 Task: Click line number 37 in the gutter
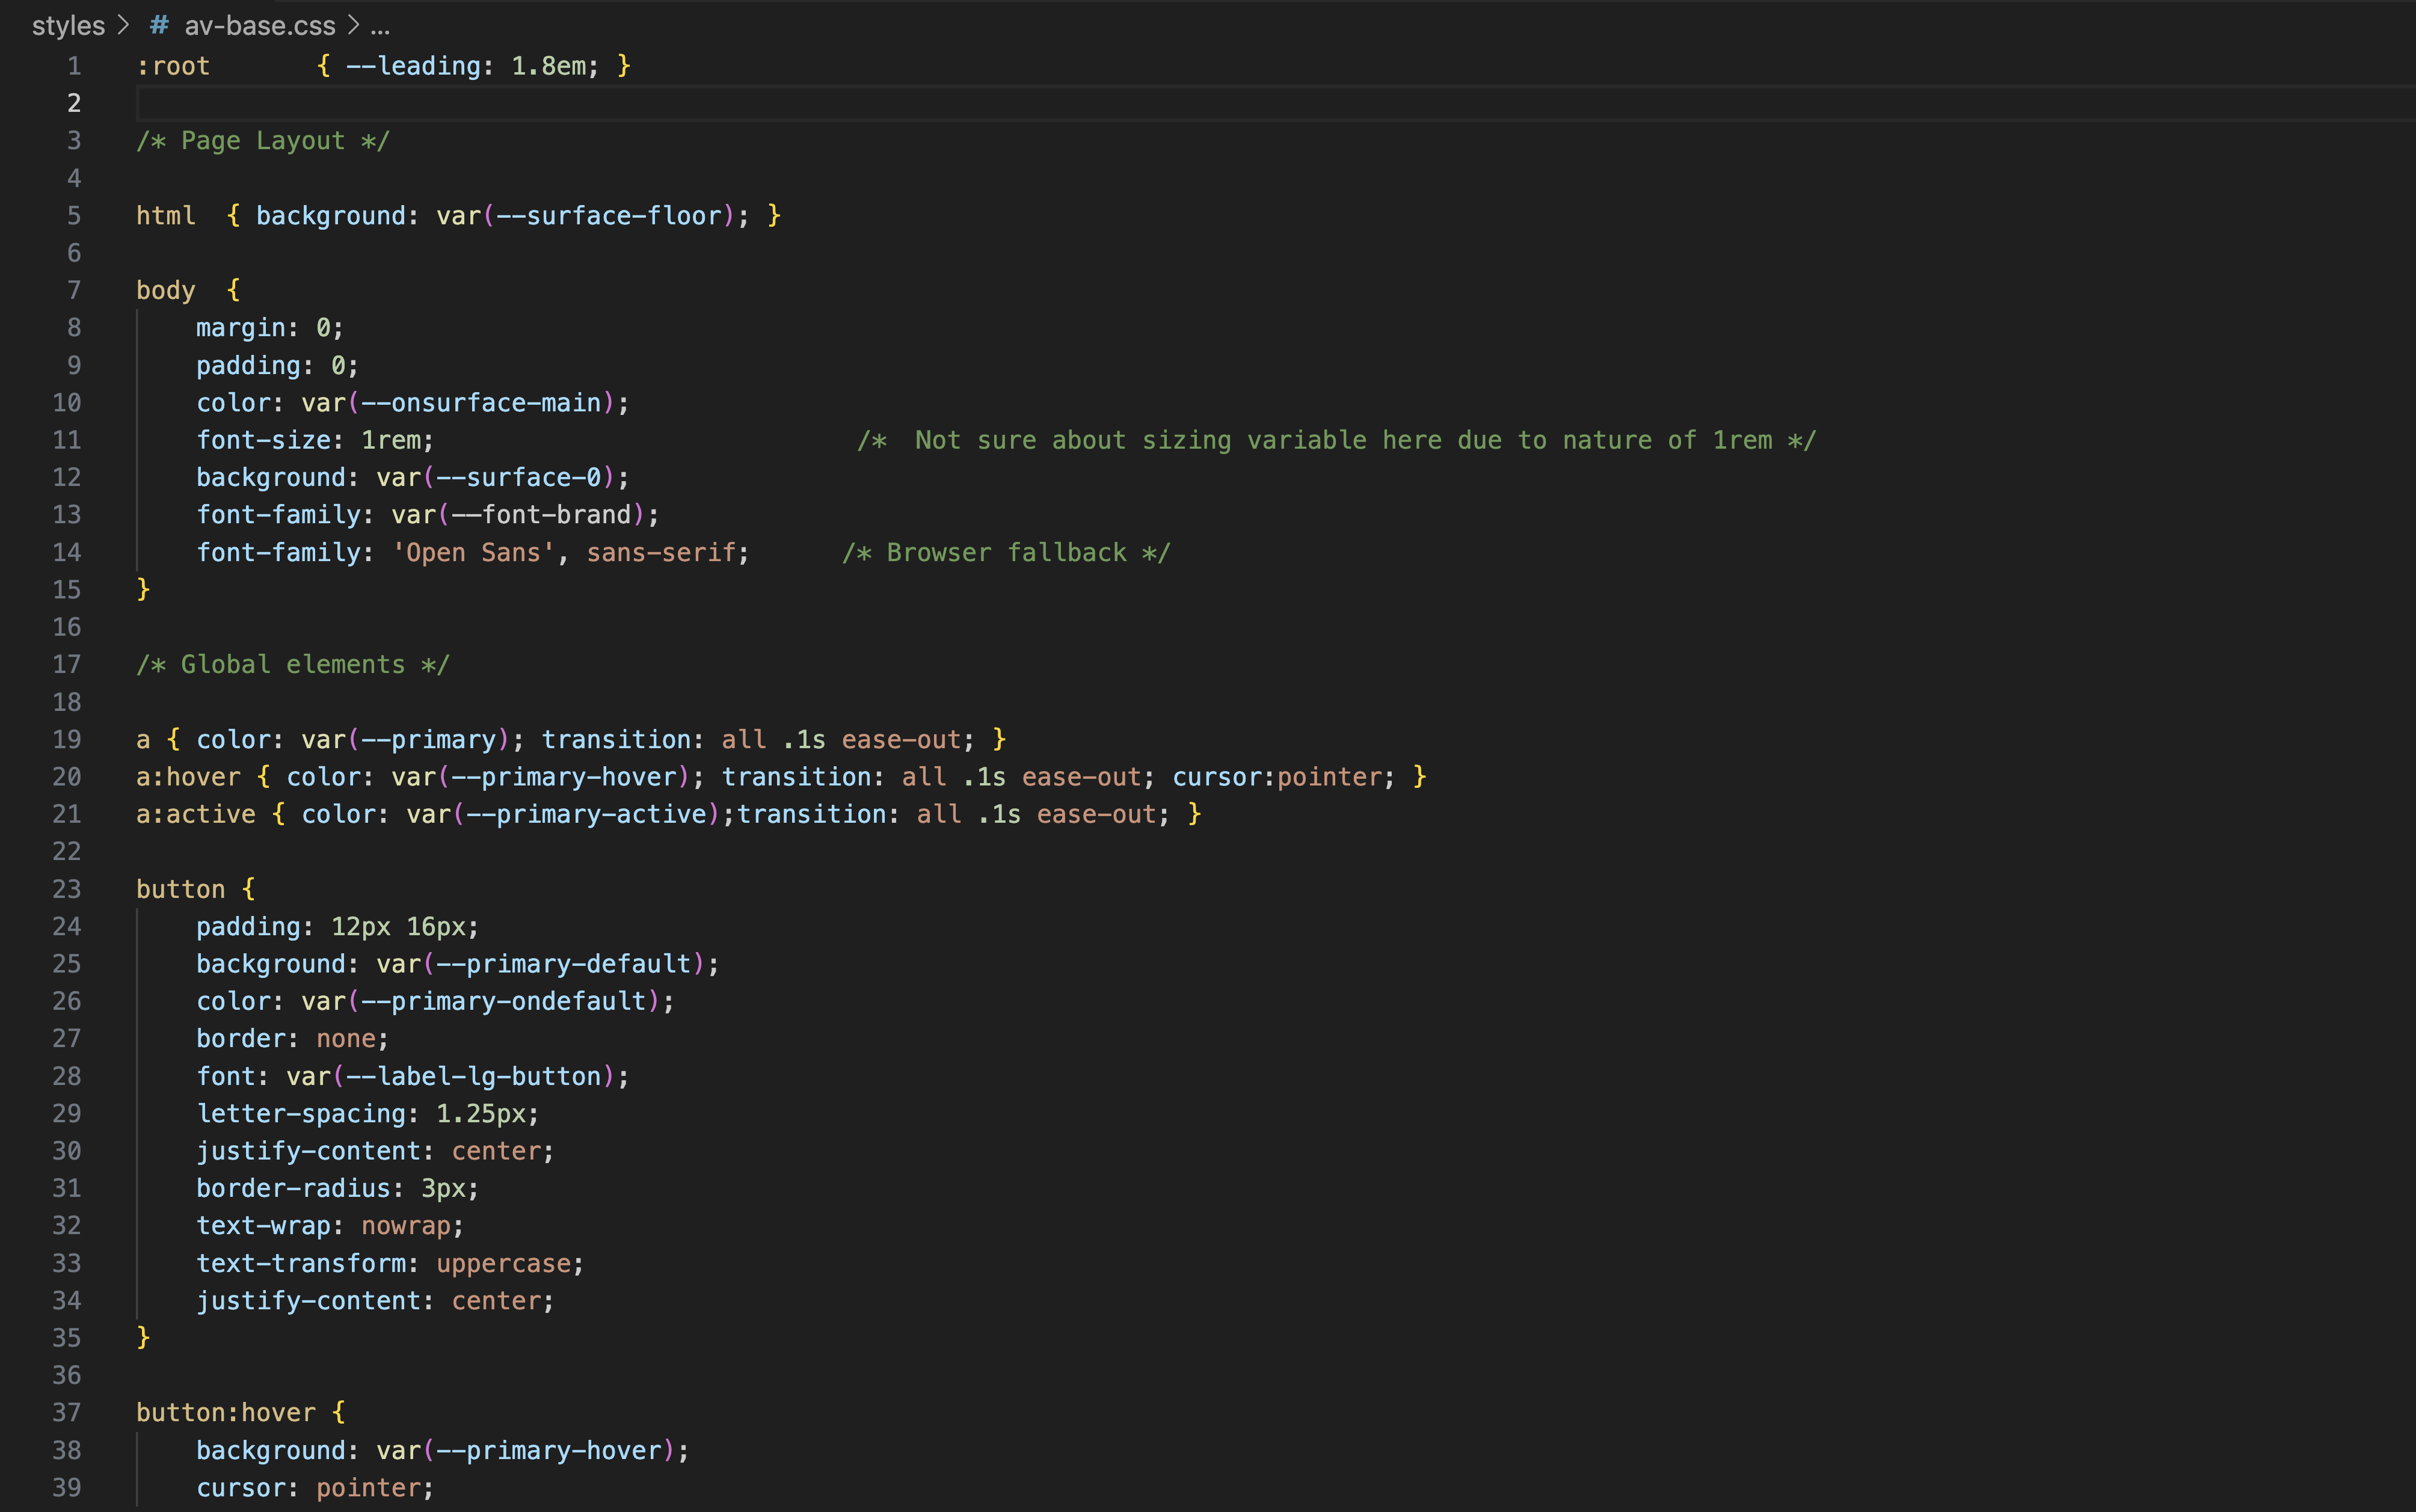coord(67,1412)
